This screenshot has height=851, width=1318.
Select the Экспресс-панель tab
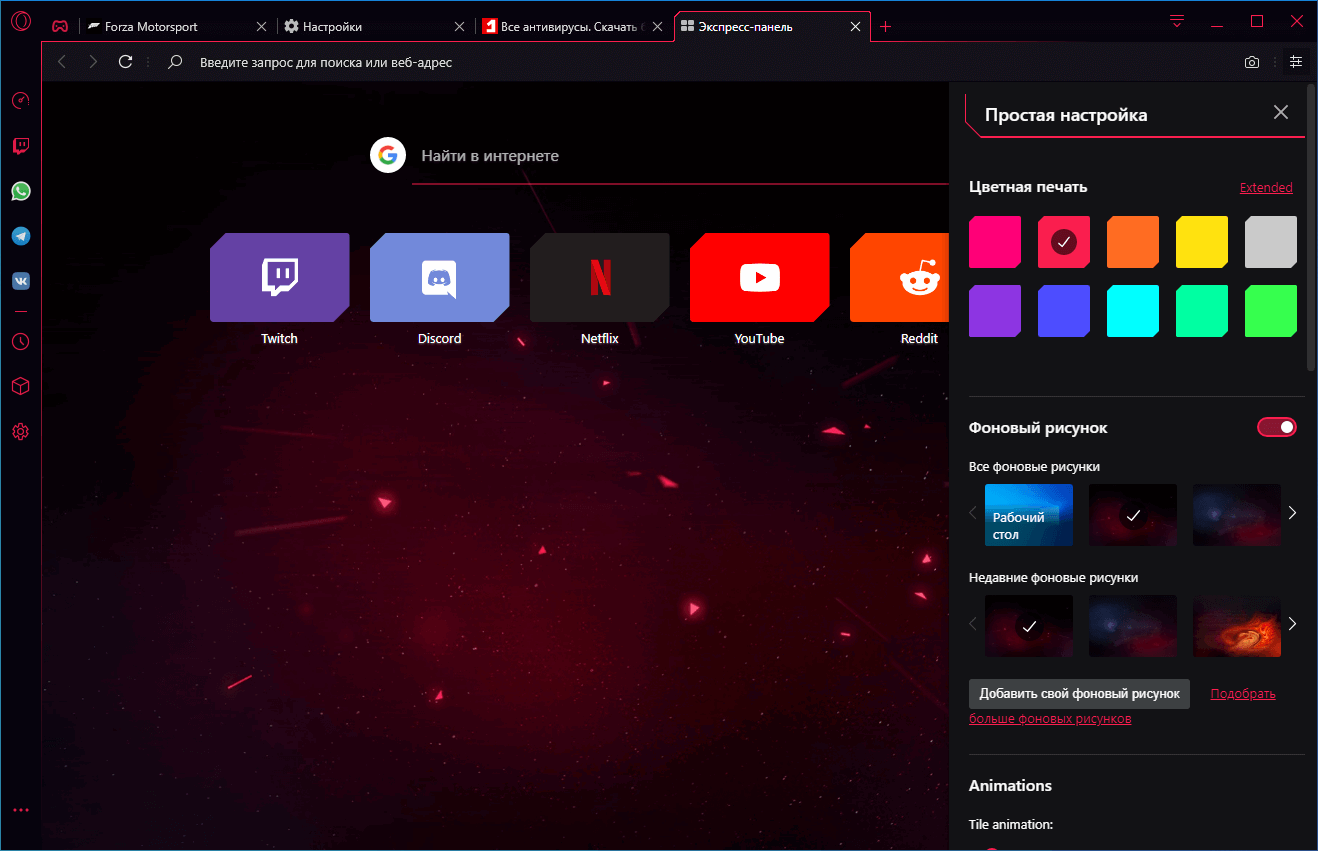click(x=772, y=27)
